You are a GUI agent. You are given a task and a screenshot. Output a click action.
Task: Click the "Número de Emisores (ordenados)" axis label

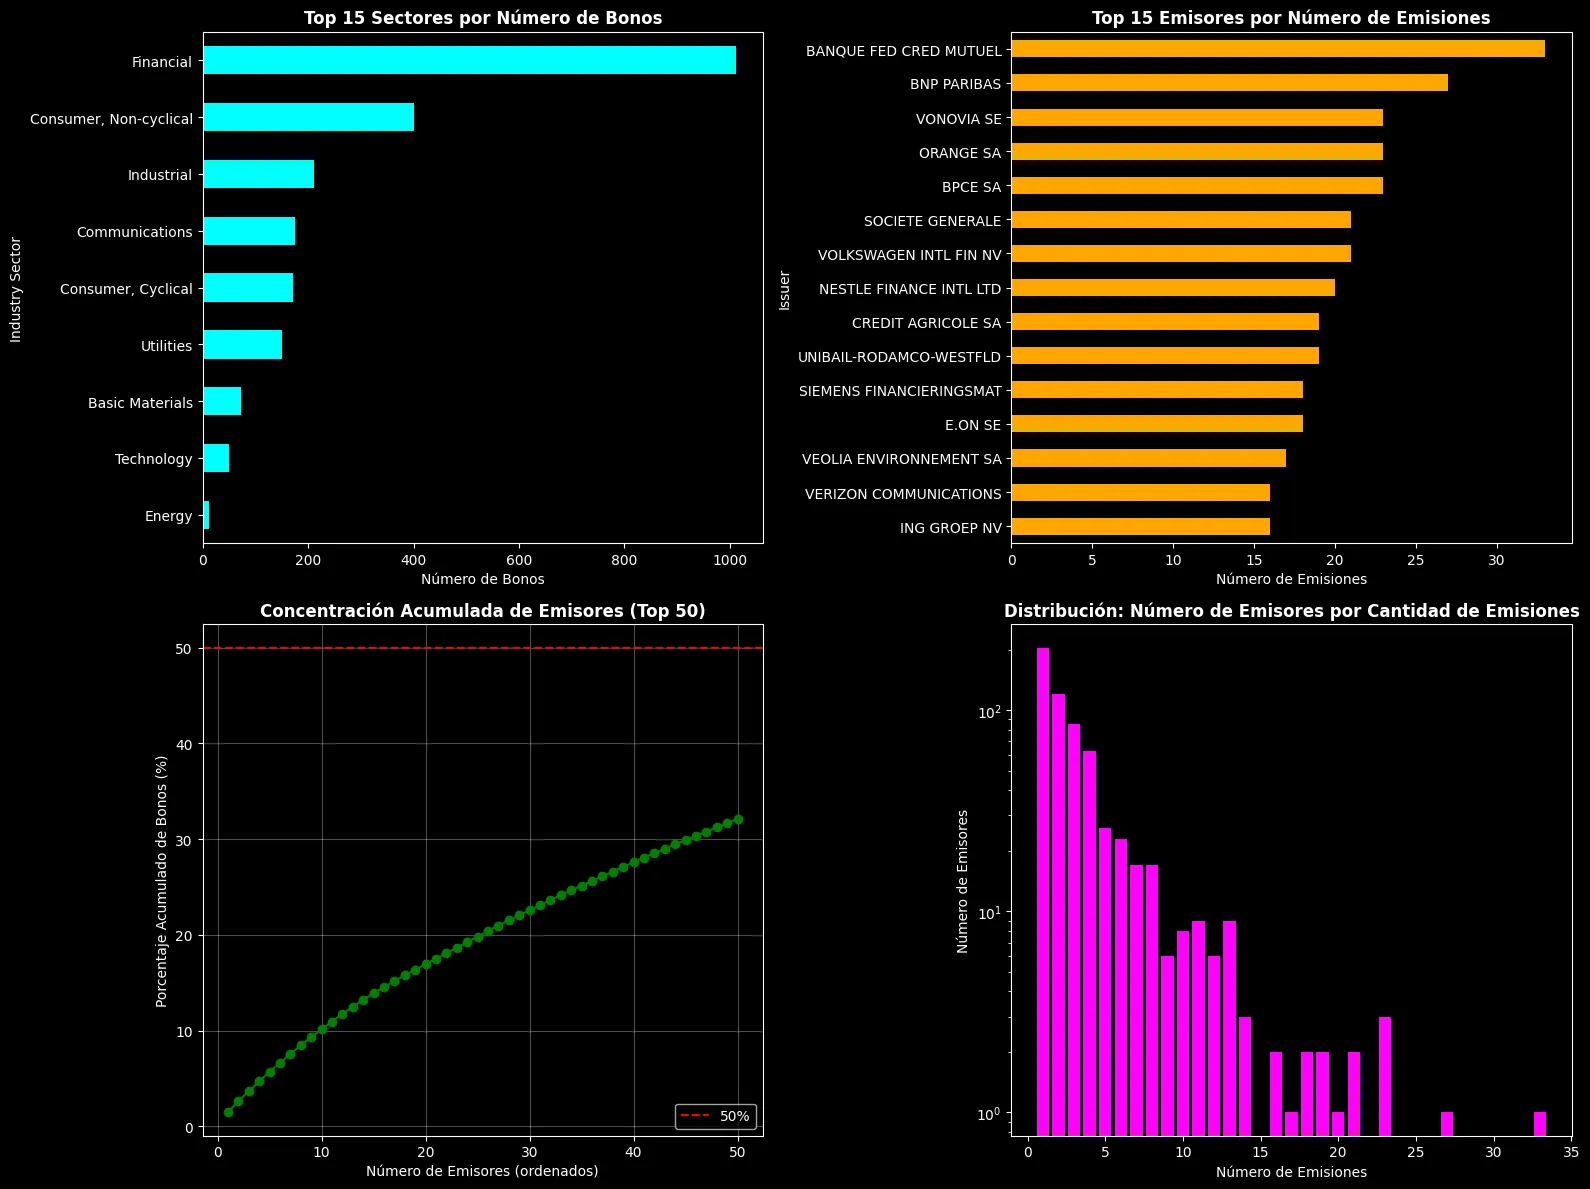482,1171
